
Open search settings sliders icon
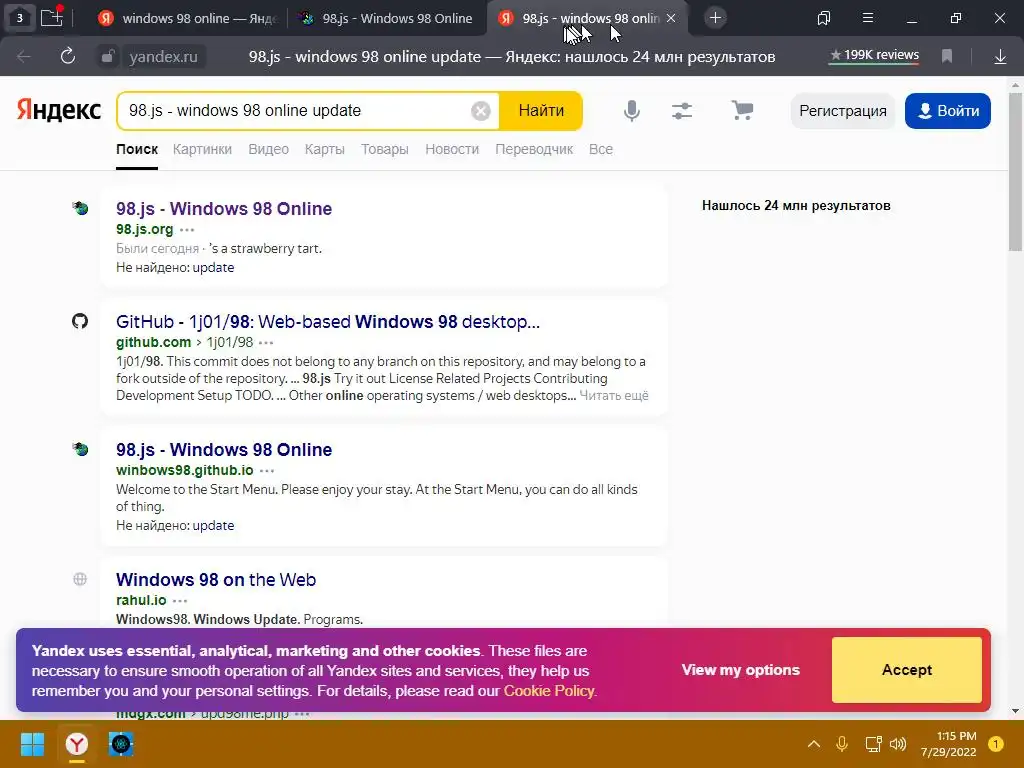click(x=682, y=110)
